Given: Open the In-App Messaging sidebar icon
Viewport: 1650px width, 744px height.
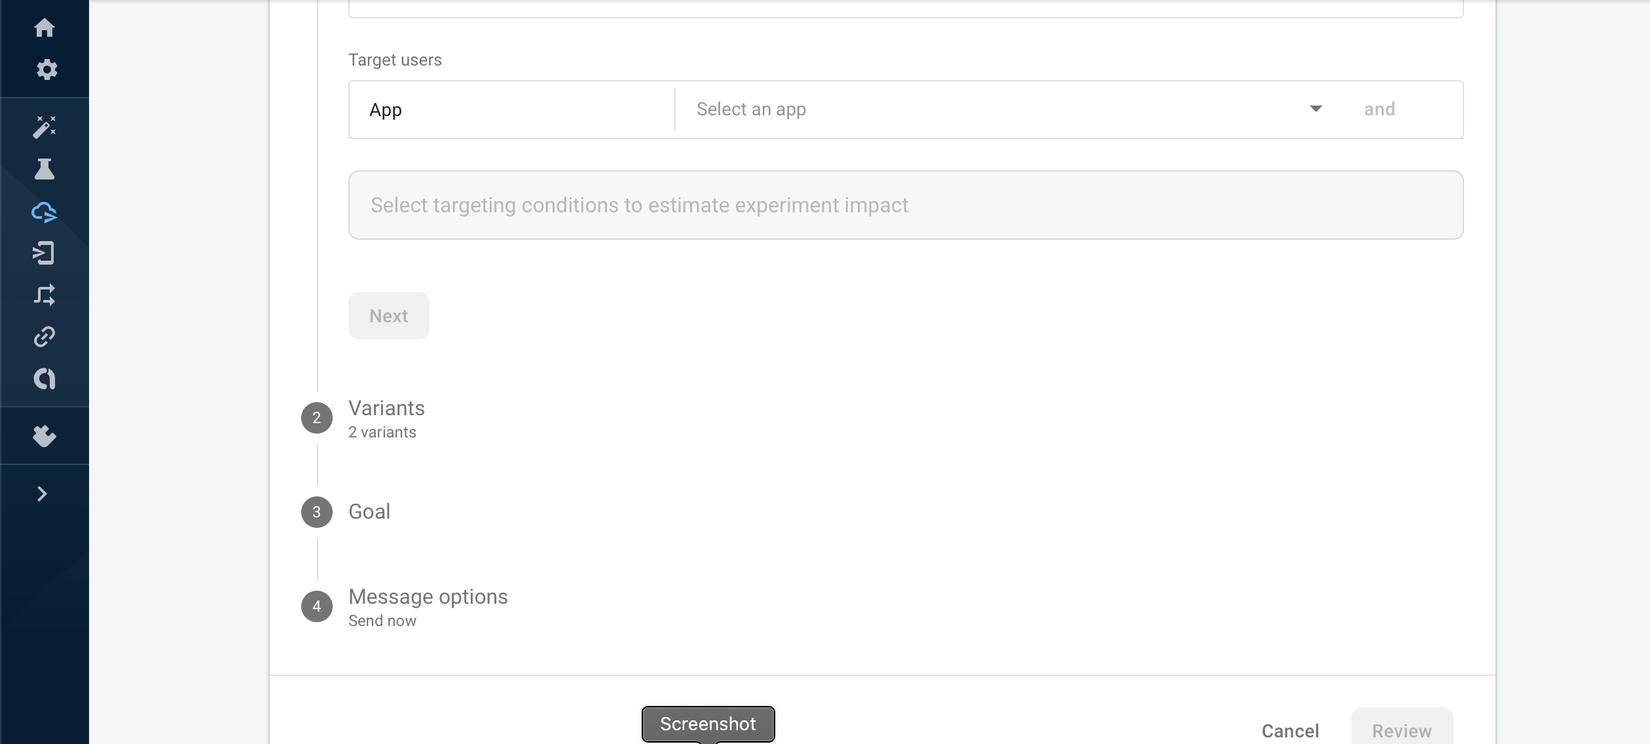Looking at the screenshot, I should pos(44,253).
